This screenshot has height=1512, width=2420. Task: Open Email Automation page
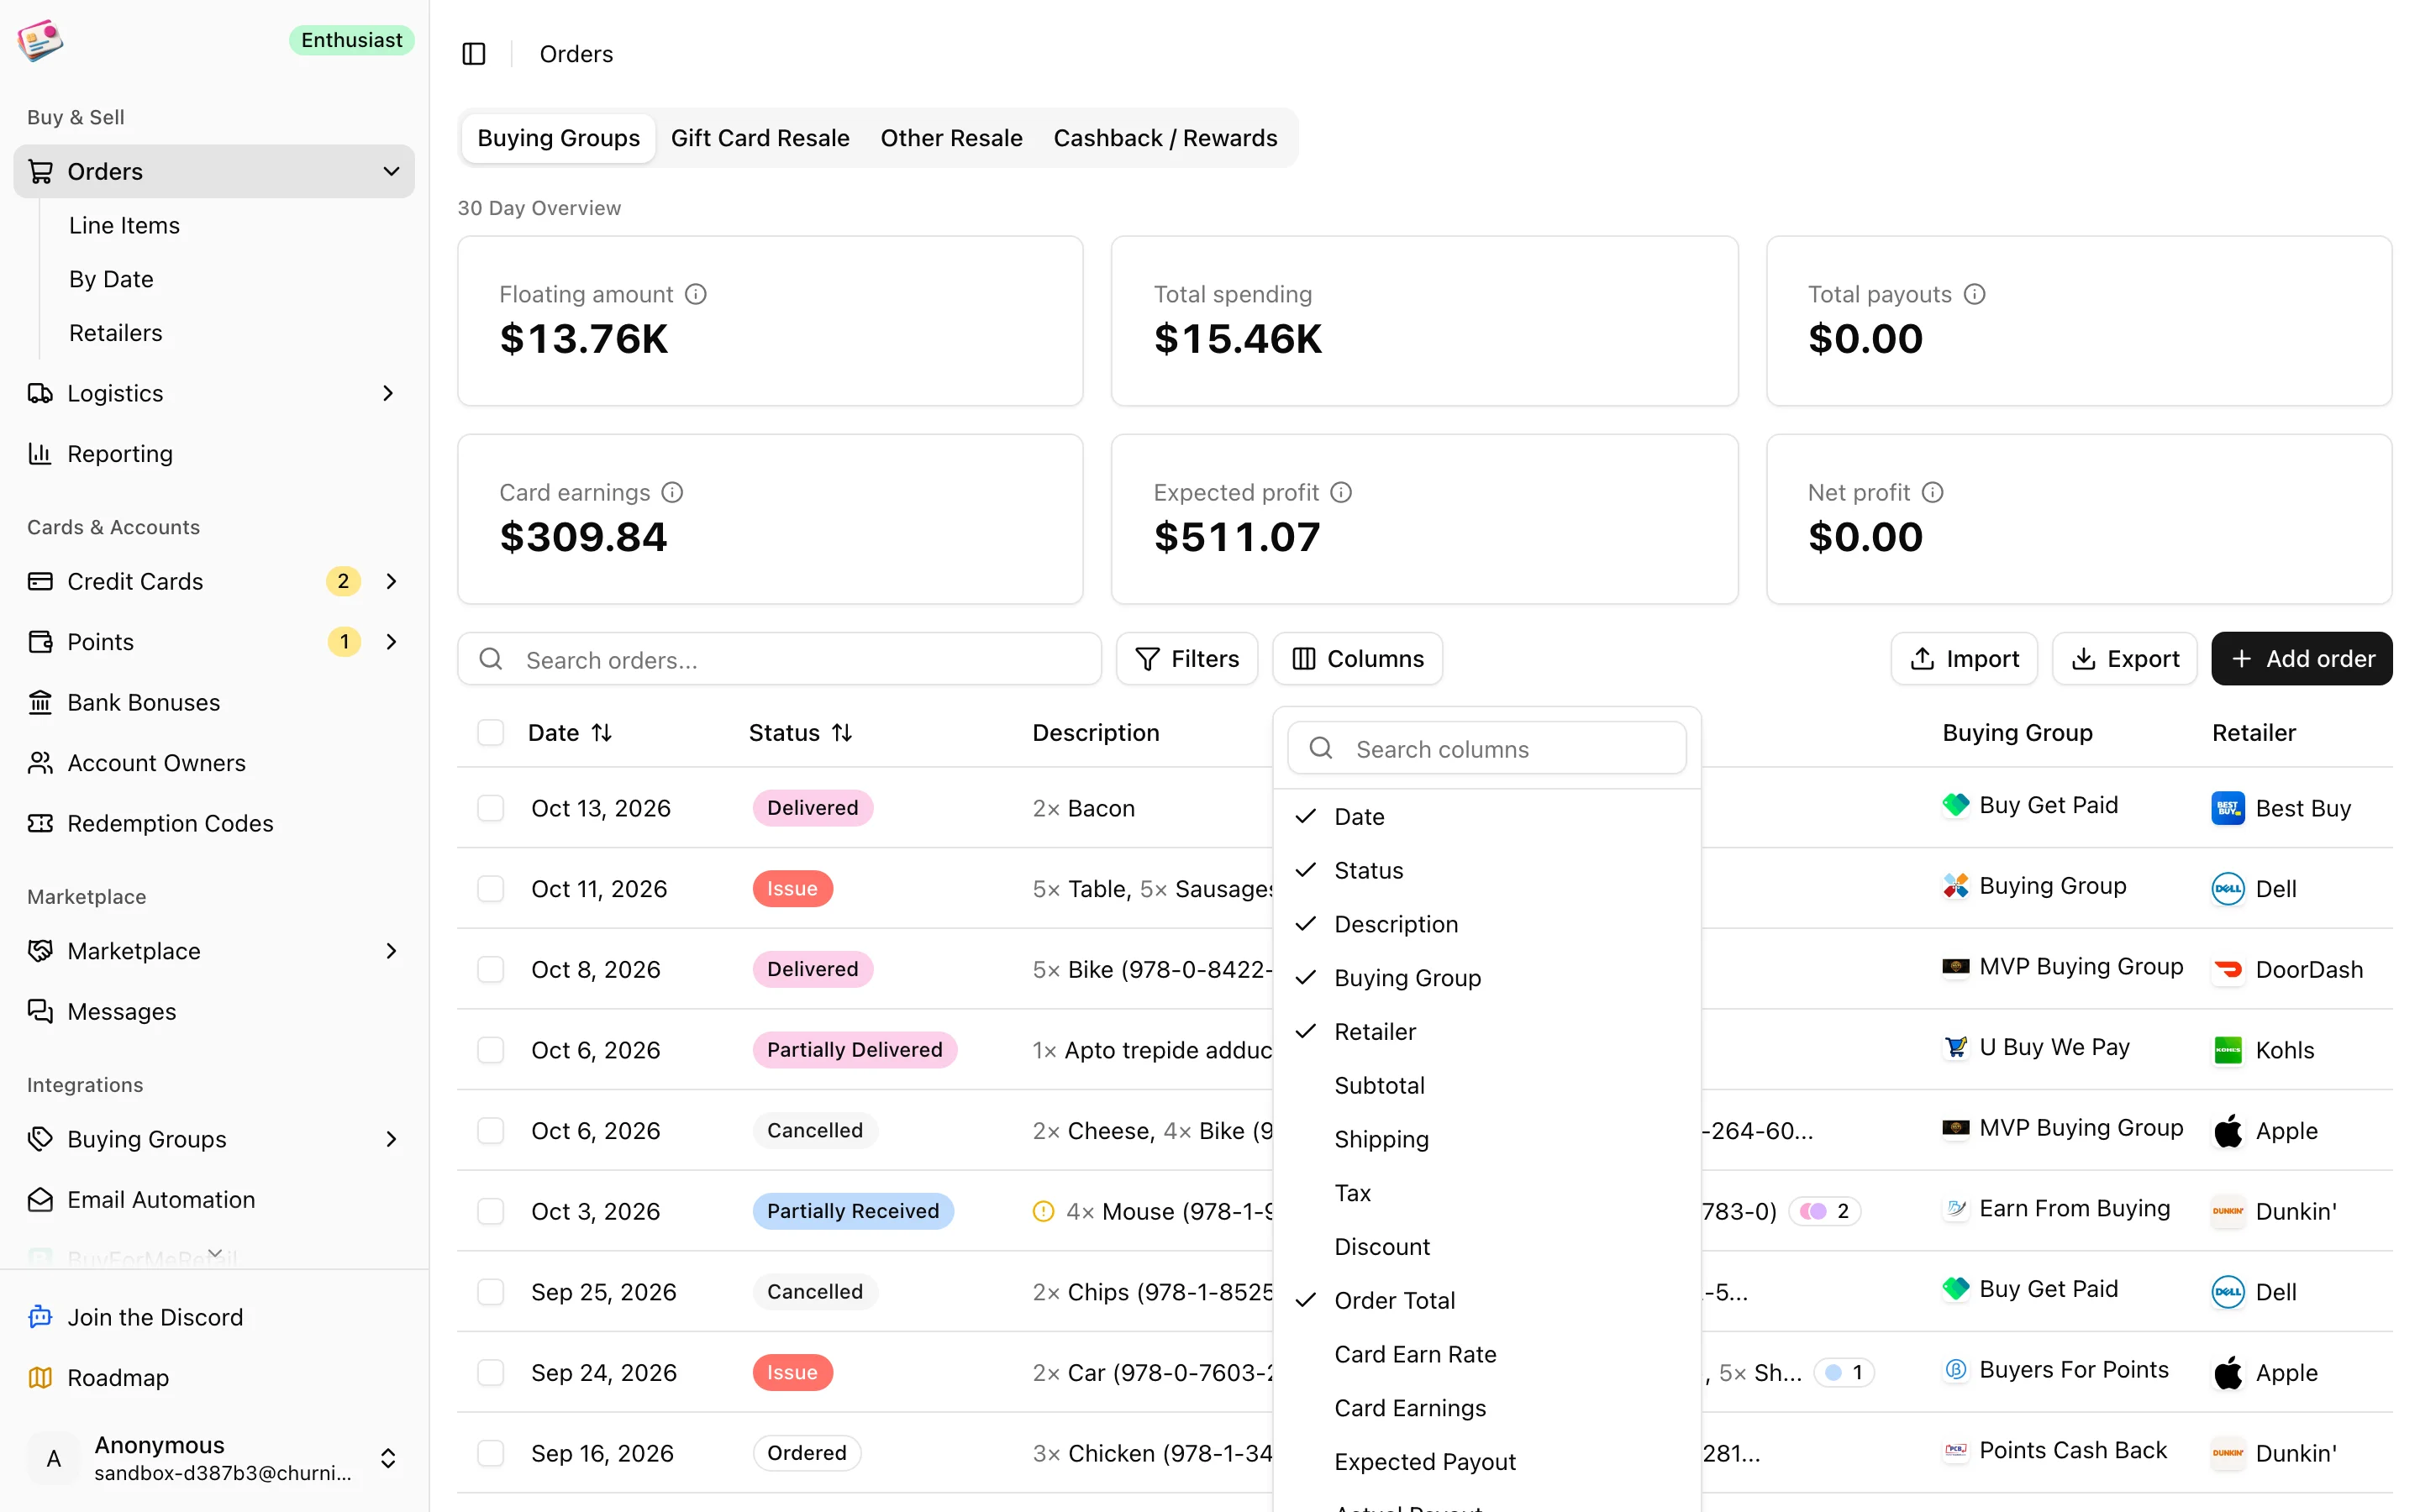tap(161, 1200)
